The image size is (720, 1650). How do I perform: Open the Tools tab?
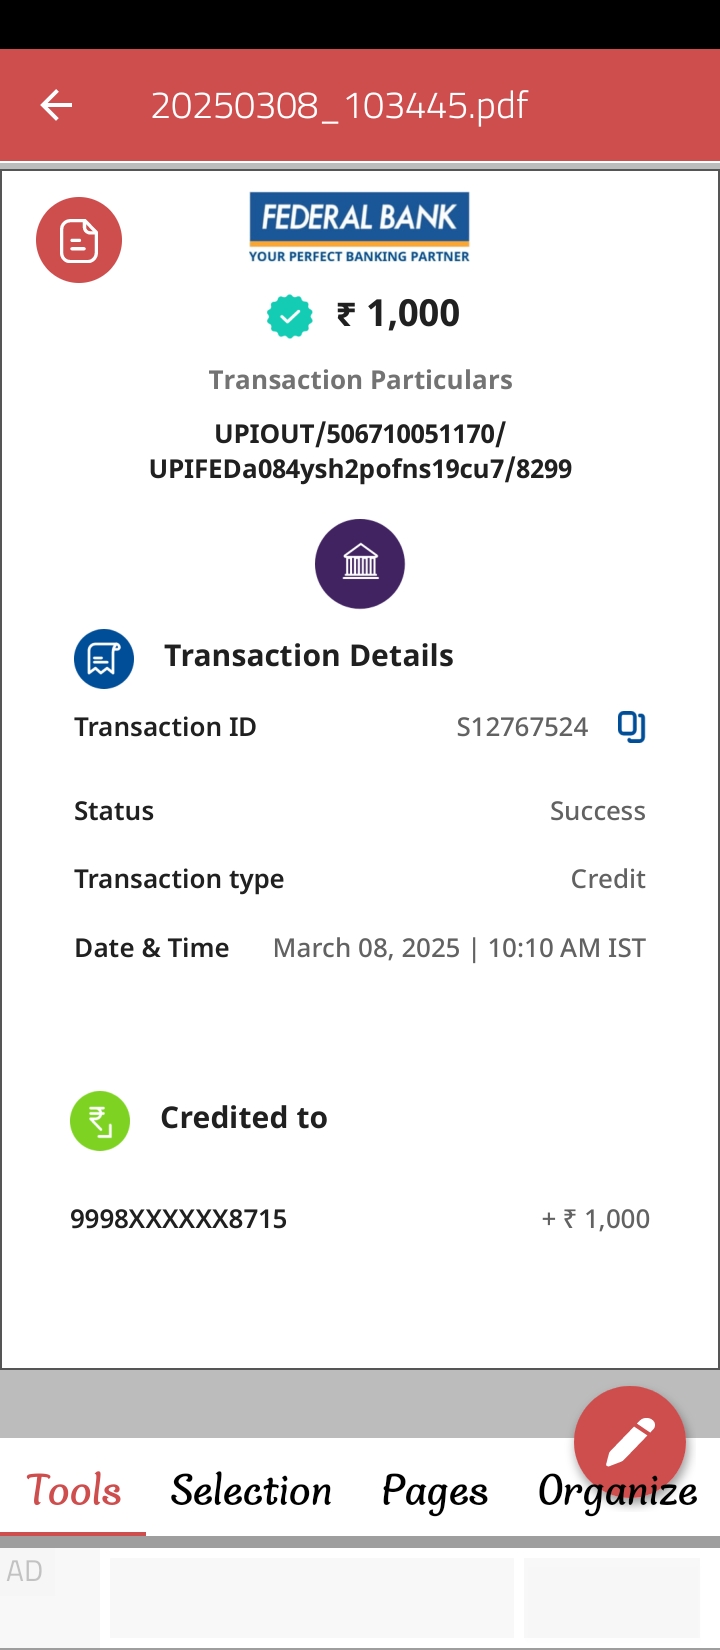point(73,1490)
